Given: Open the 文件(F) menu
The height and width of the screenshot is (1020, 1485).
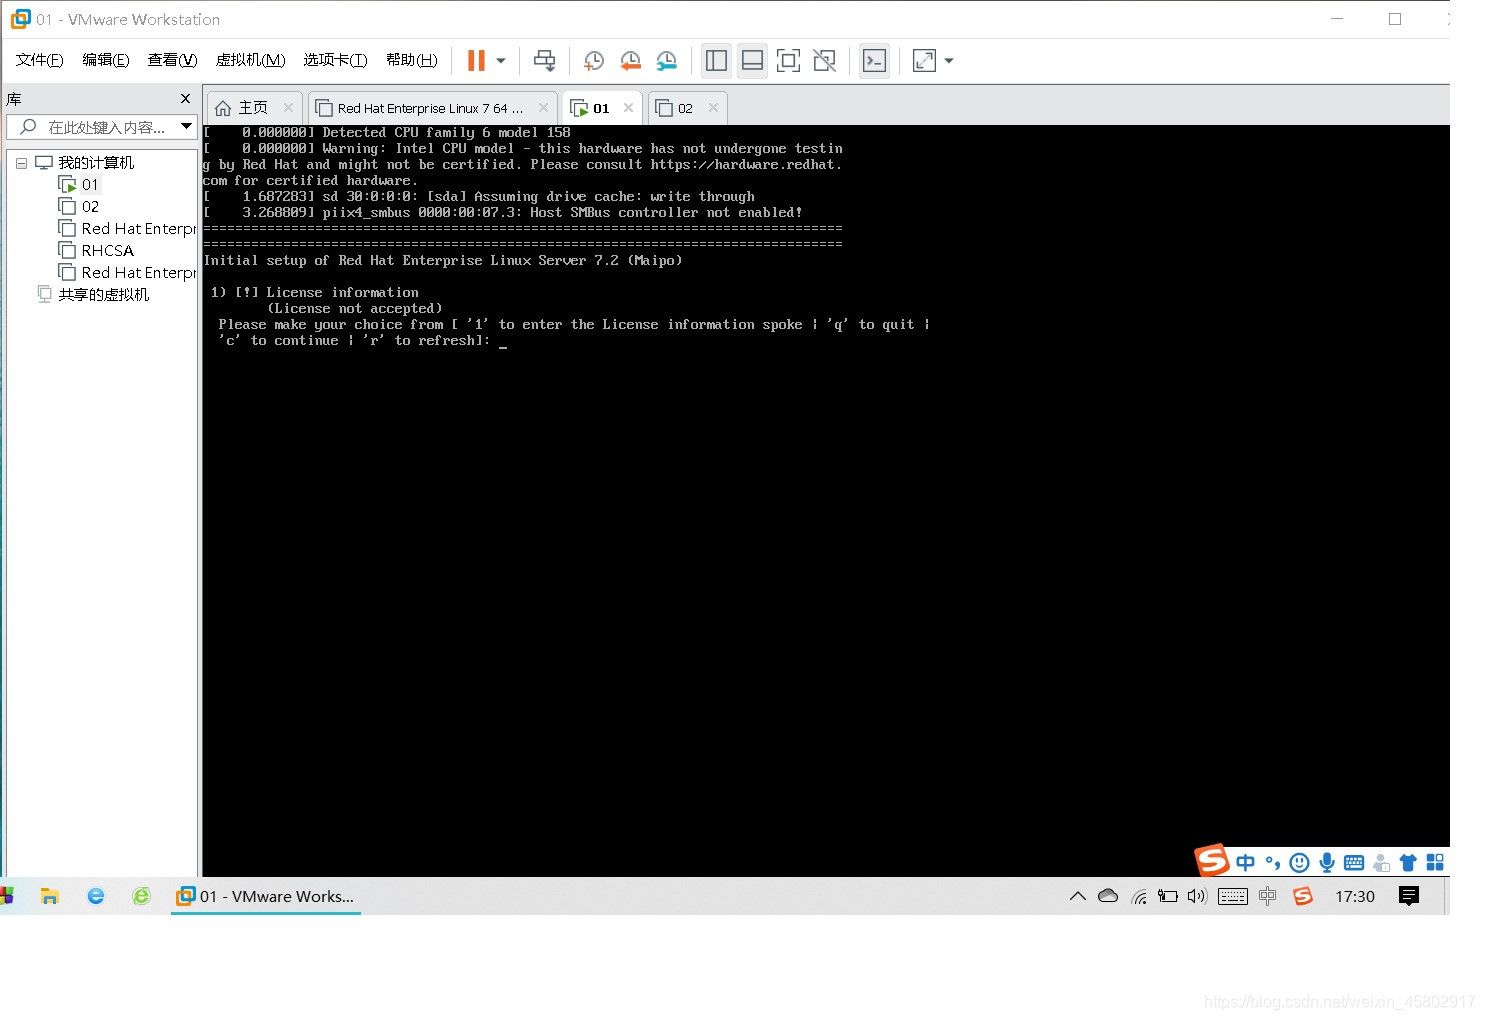Looking at the screenshot, I should [x=40, y=60].
